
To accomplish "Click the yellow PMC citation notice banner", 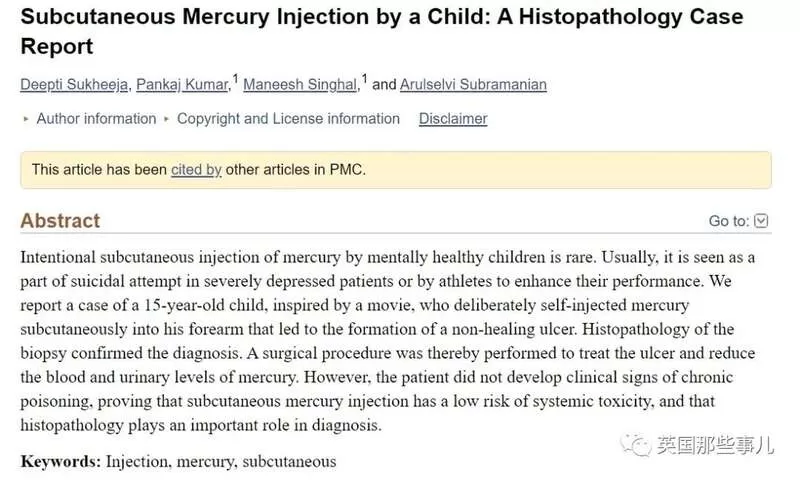I will pos(396,170).
